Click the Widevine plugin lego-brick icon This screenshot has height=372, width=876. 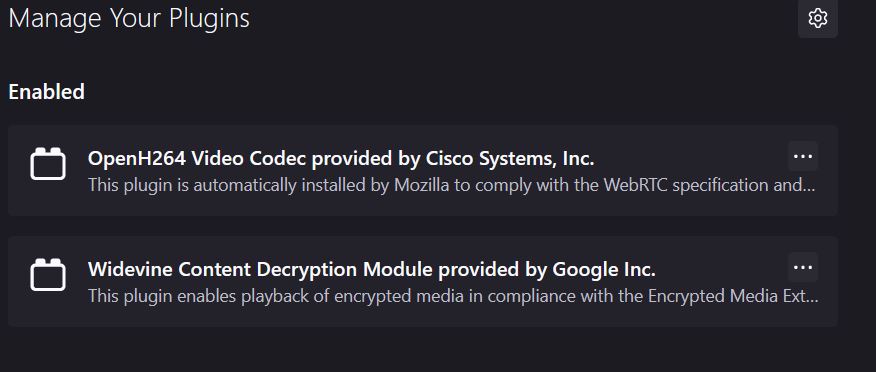pos(48,274)
